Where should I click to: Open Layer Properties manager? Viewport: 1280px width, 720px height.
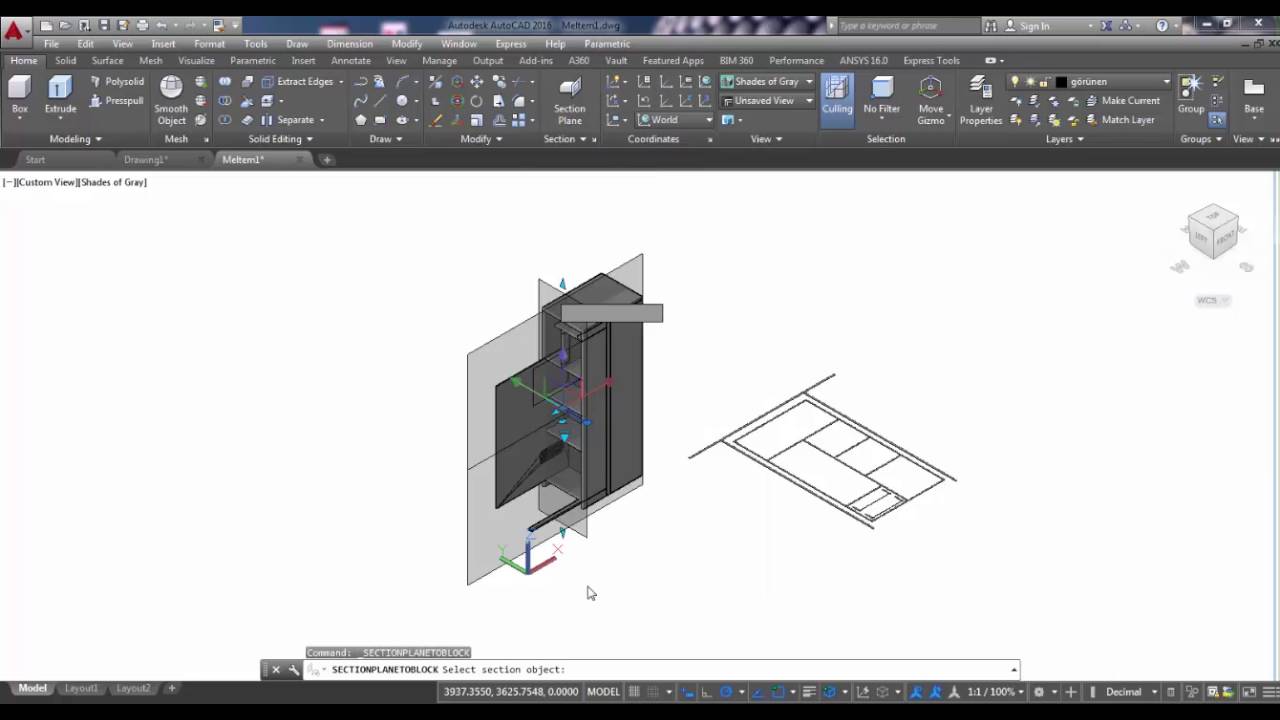[x=981, y=100]
